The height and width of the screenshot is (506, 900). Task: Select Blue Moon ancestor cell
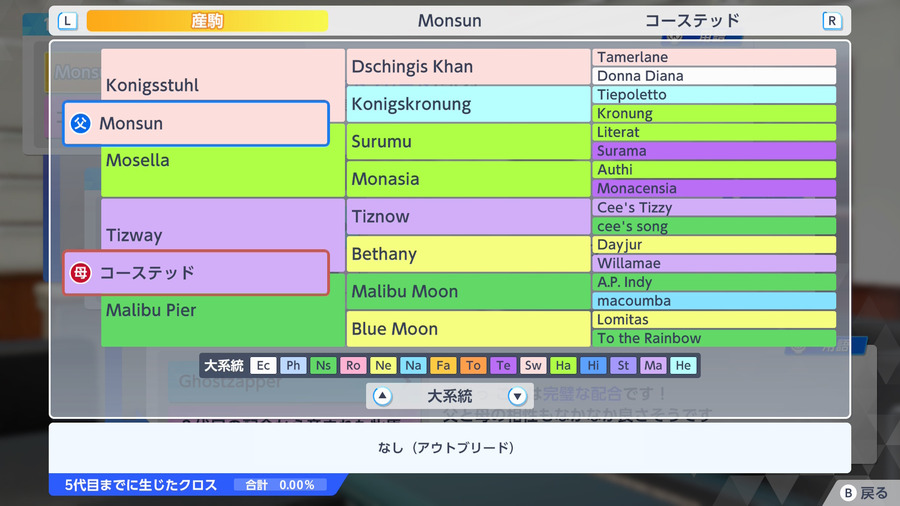(468, 329)
